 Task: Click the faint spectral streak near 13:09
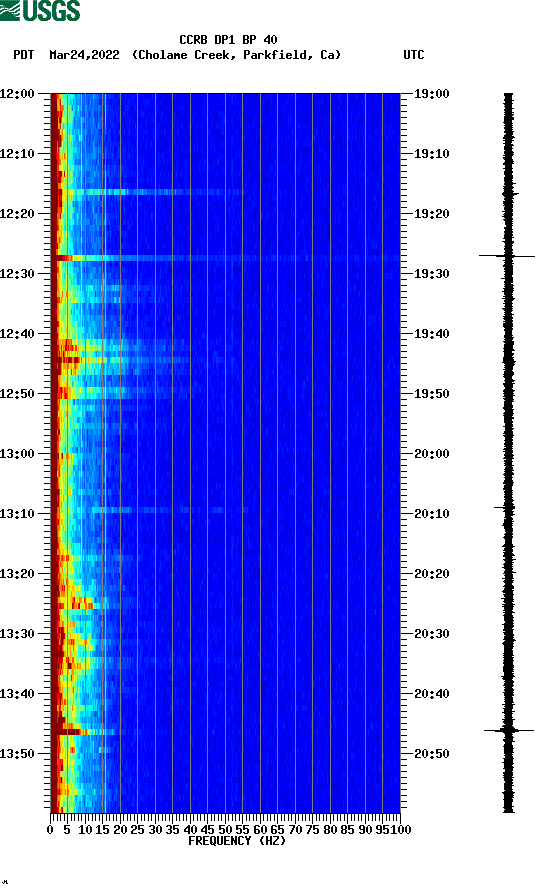pyautogui.click(x=170, y=510)
